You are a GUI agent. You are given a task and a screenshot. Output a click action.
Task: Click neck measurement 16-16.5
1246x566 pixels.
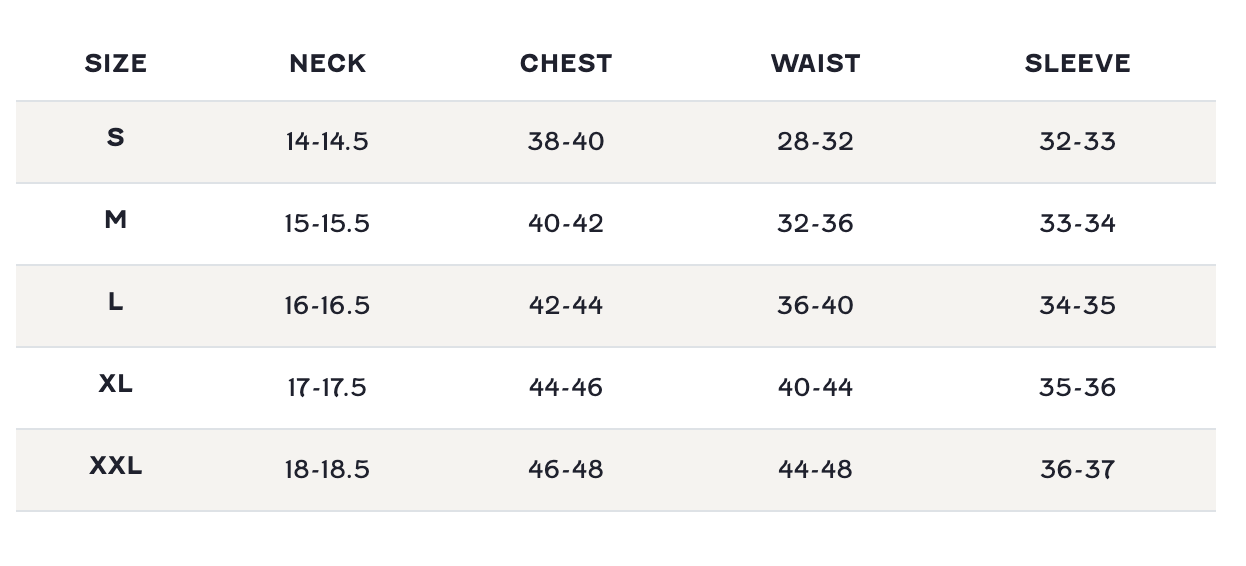click(327, 306)
